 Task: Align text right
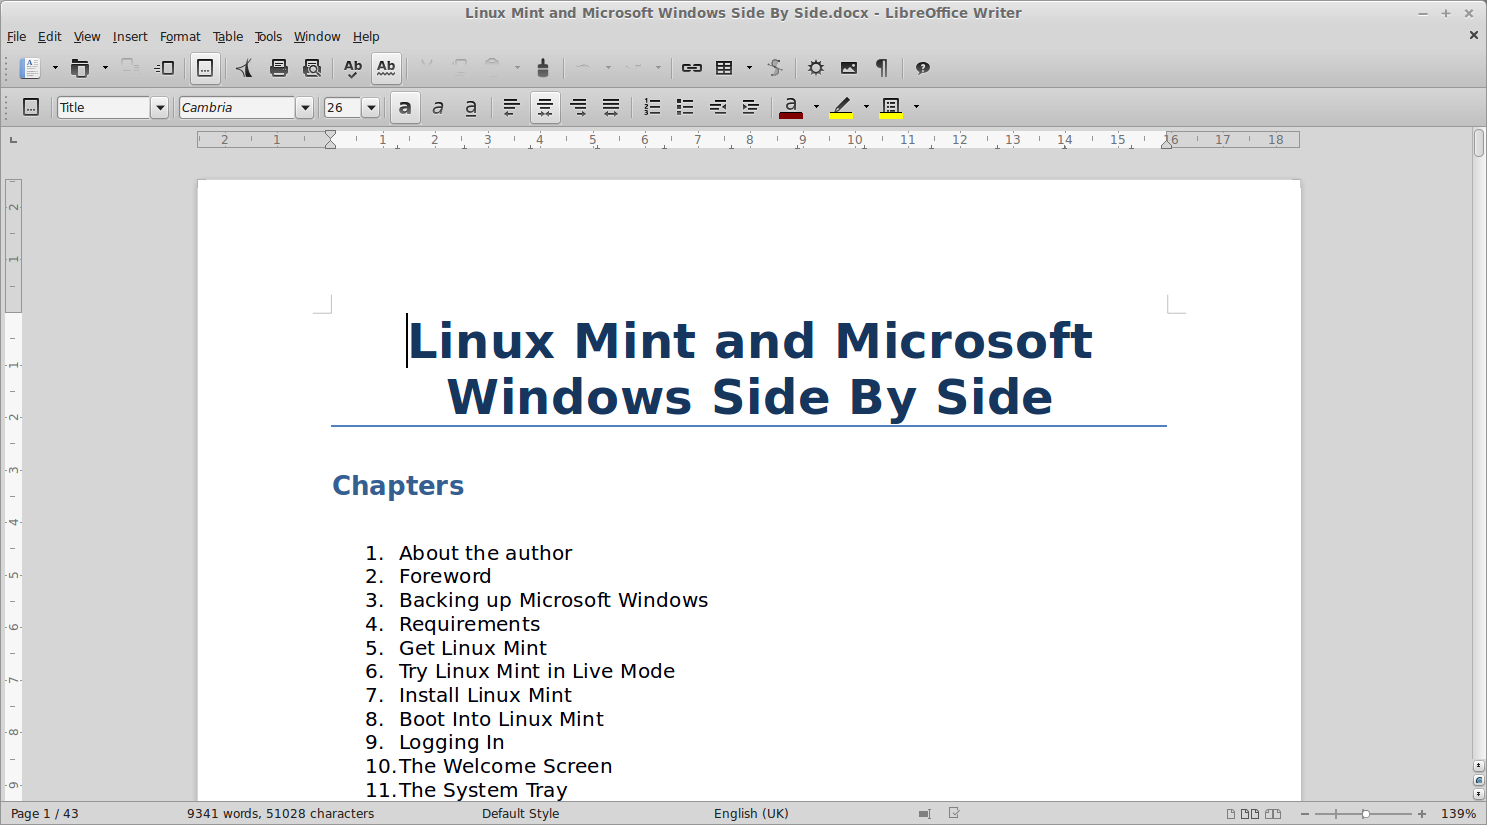coord(578,107)
